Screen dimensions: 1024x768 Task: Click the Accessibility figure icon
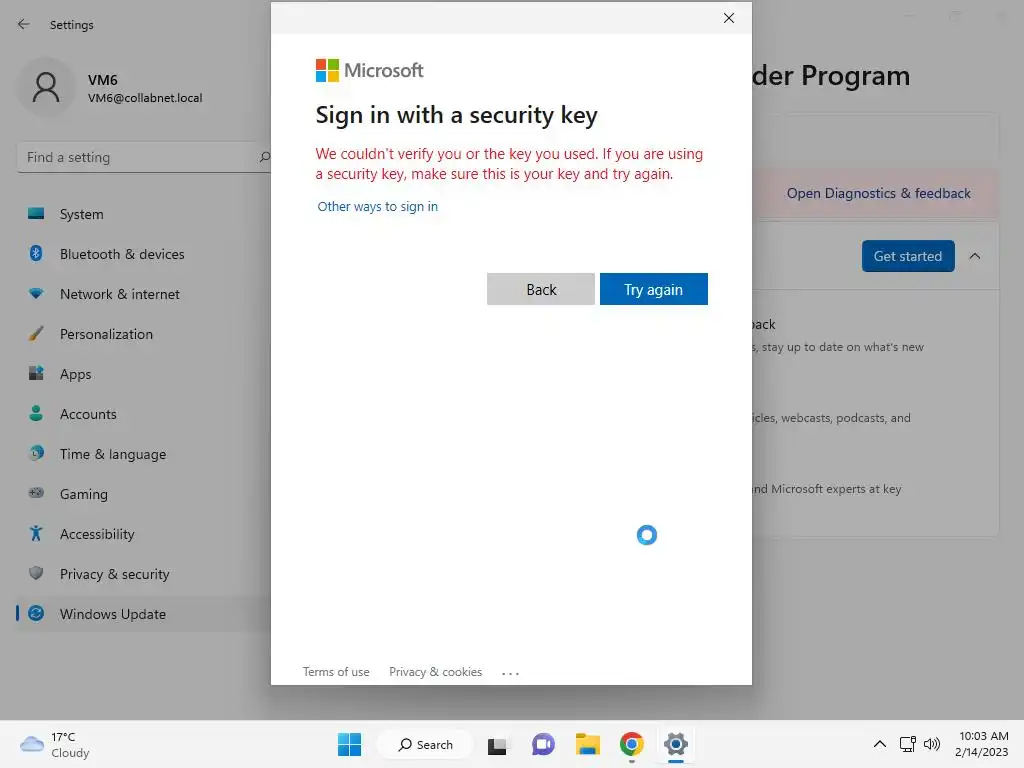tap(36, 534)
